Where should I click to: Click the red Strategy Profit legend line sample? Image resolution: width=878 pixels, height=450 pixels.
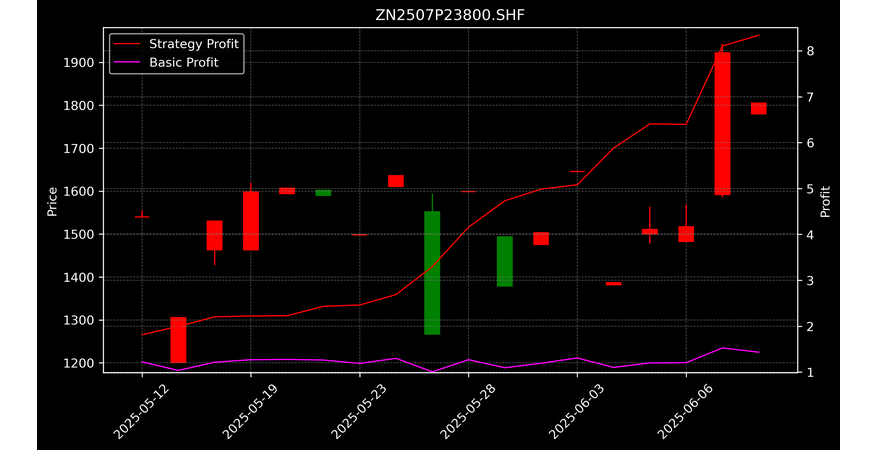[129, 44]
